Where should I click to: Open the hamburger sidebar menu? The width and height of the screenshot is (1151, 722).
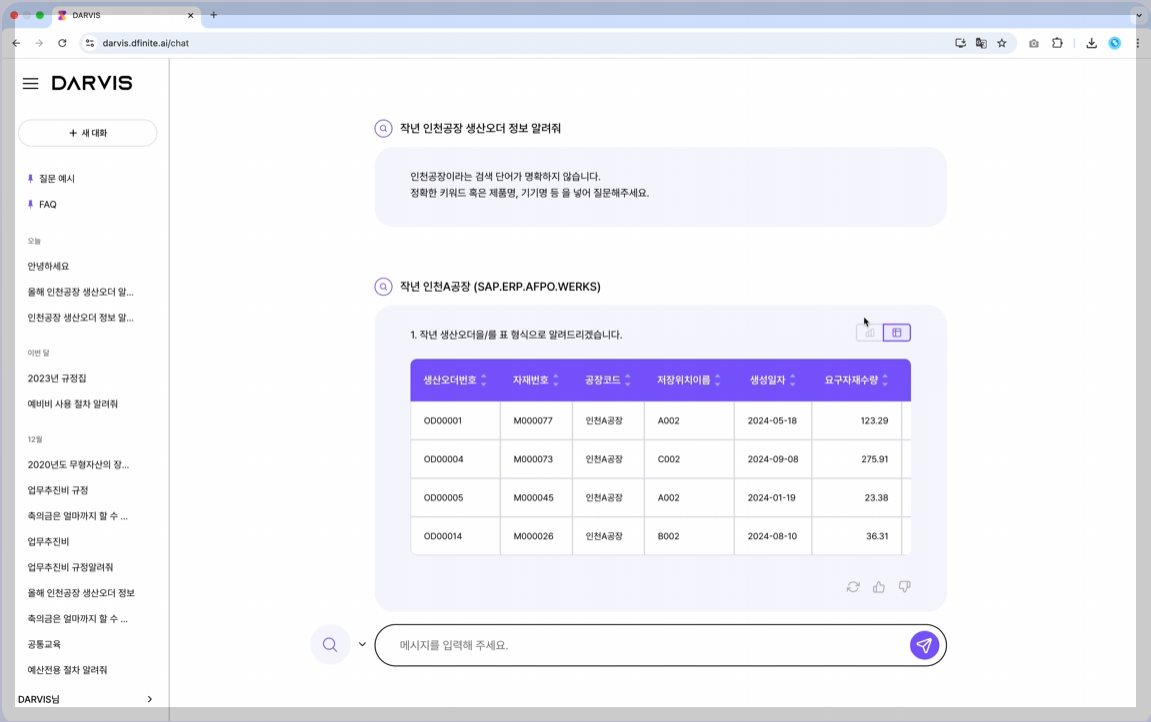click(x=30, y=84)
